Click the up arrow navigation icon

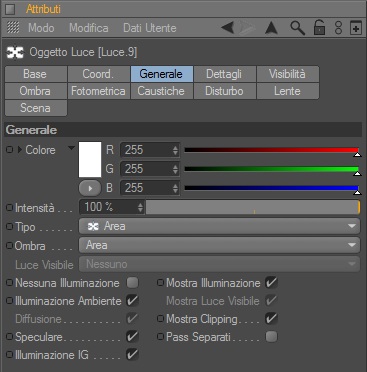click(271, 28)
